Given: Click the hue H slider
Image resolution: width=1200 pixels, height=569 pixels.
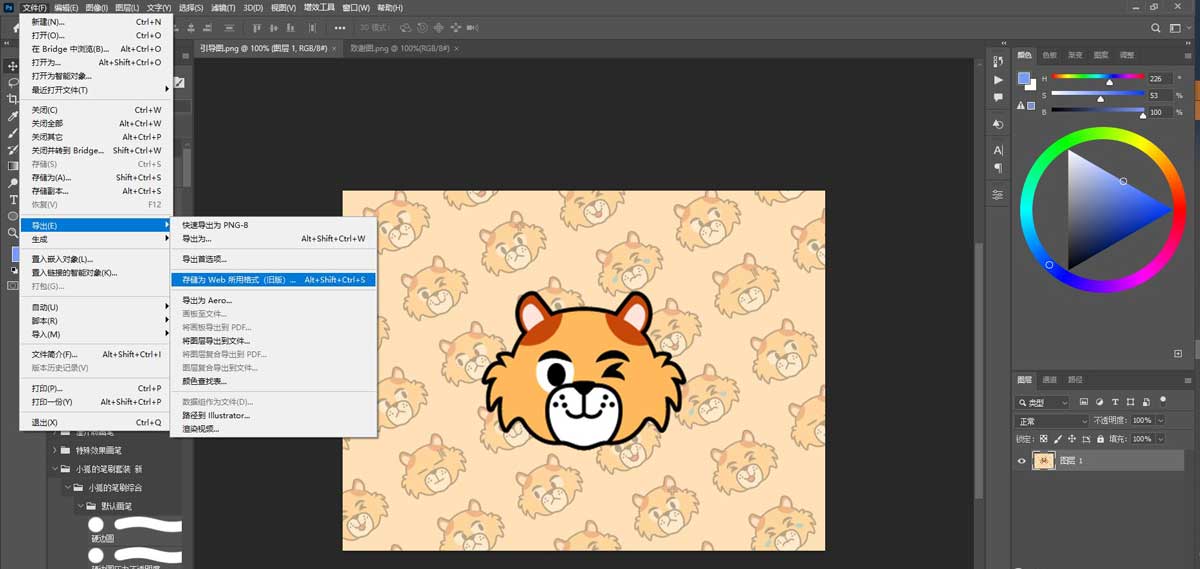Looking at the screenshot, I should 1098,78.
